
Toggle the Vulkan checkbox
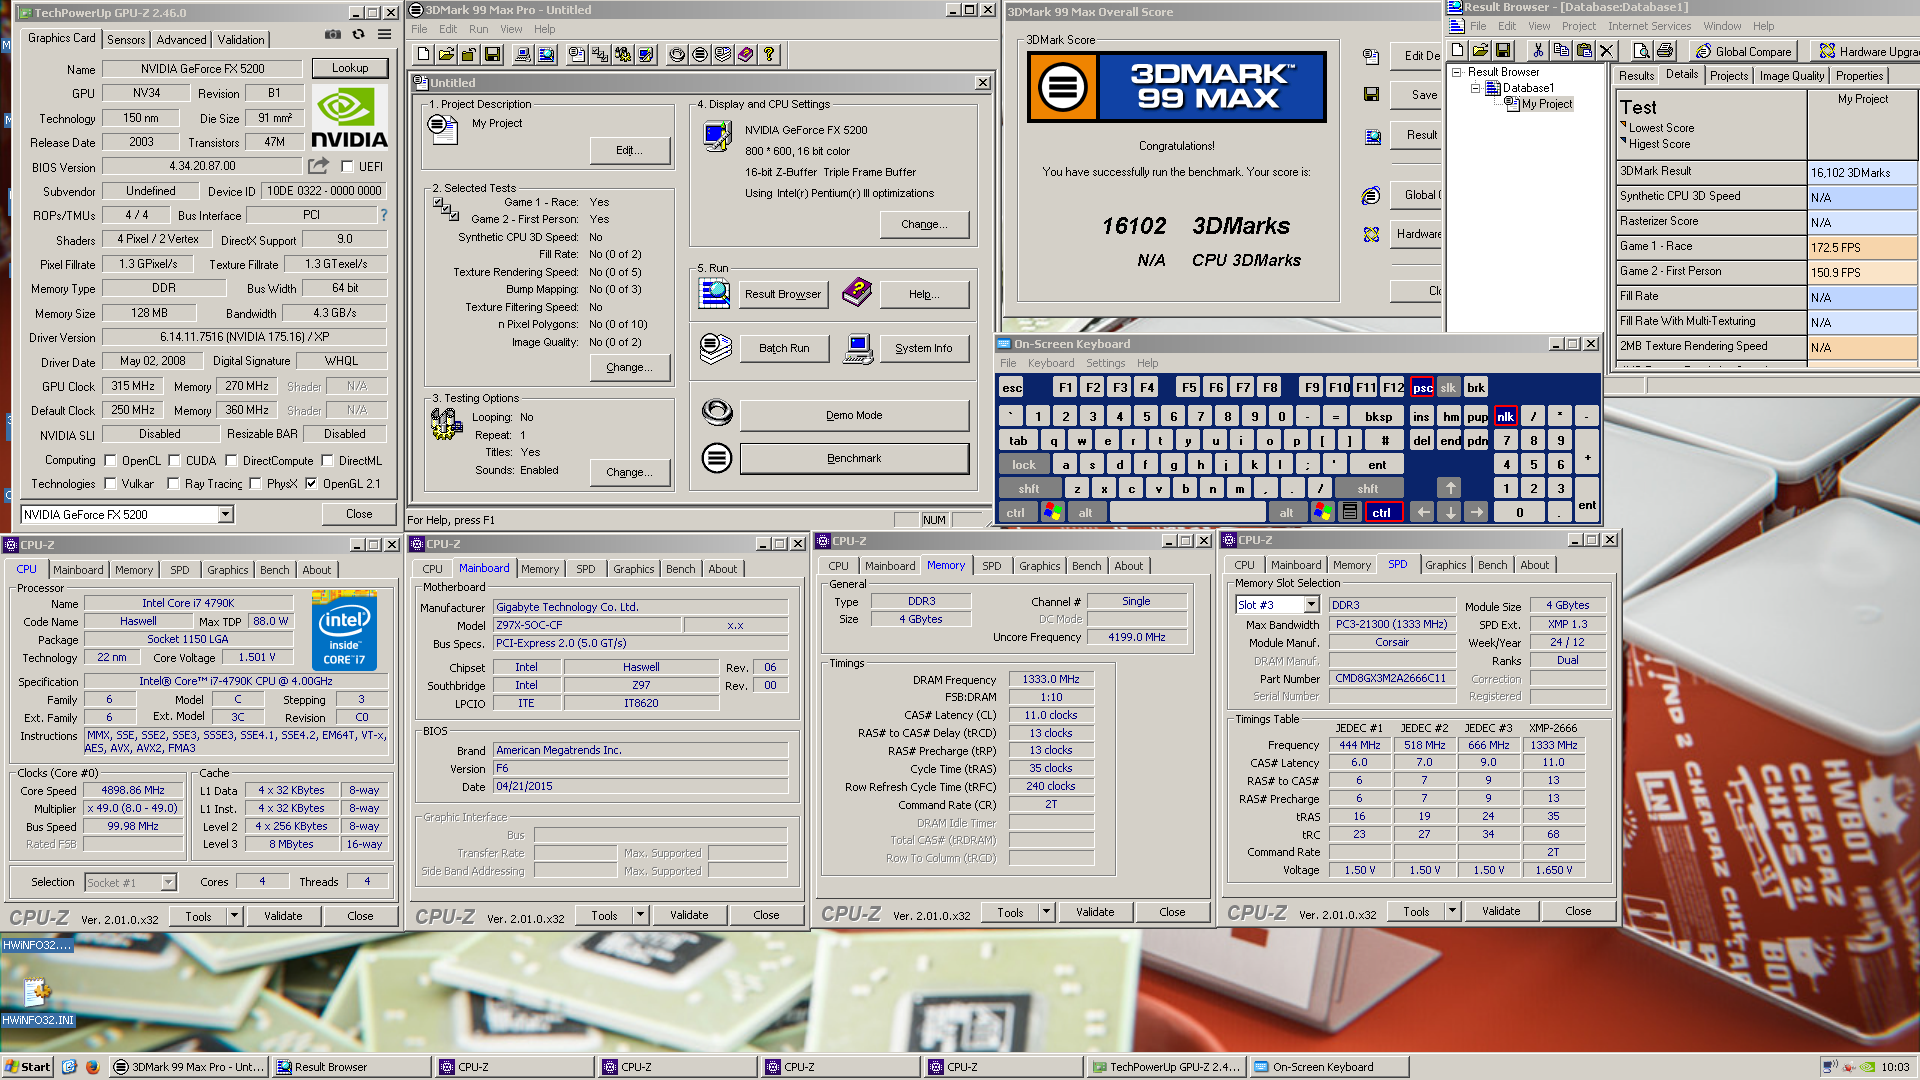110,483
